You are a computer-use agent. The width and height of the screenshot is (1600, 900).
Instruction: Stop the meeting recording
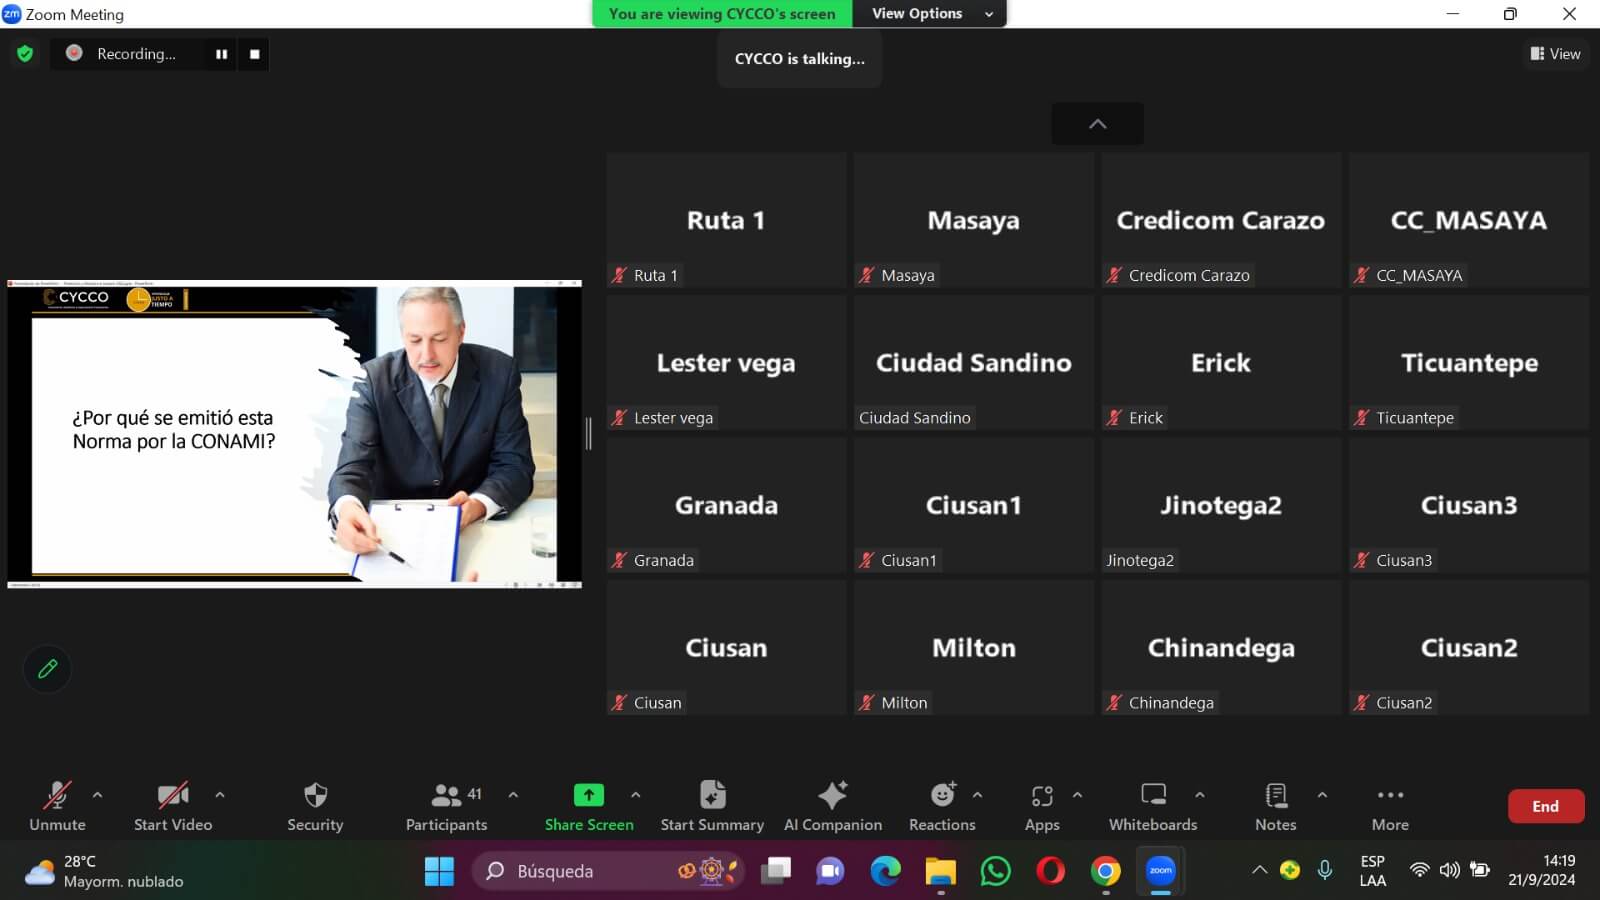(x=255, y=54)
